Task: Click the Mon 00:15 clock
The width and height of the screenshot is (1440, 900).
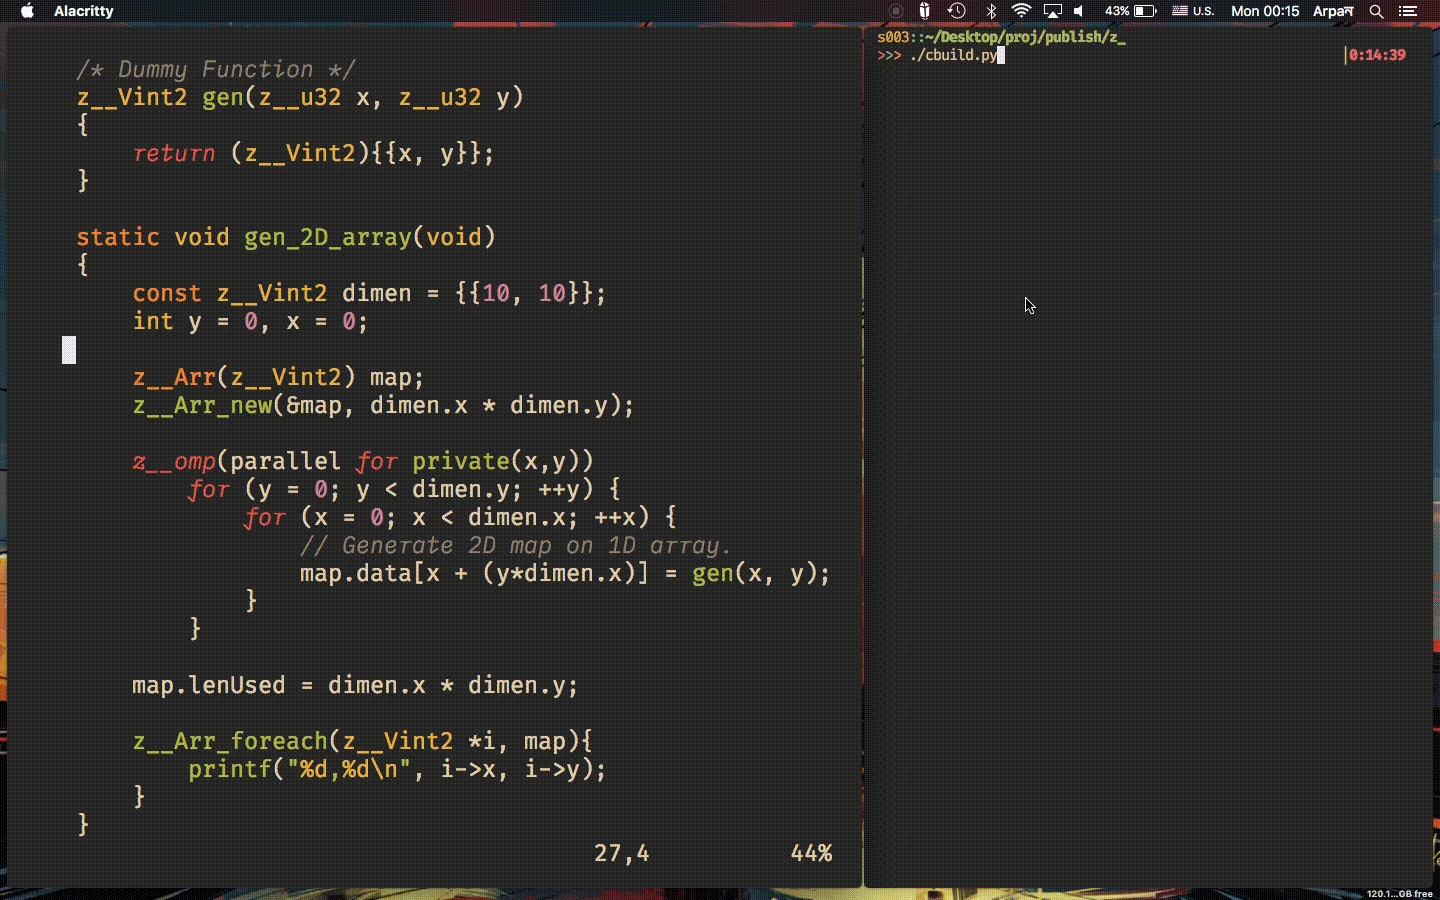Action: (1265, 11)
